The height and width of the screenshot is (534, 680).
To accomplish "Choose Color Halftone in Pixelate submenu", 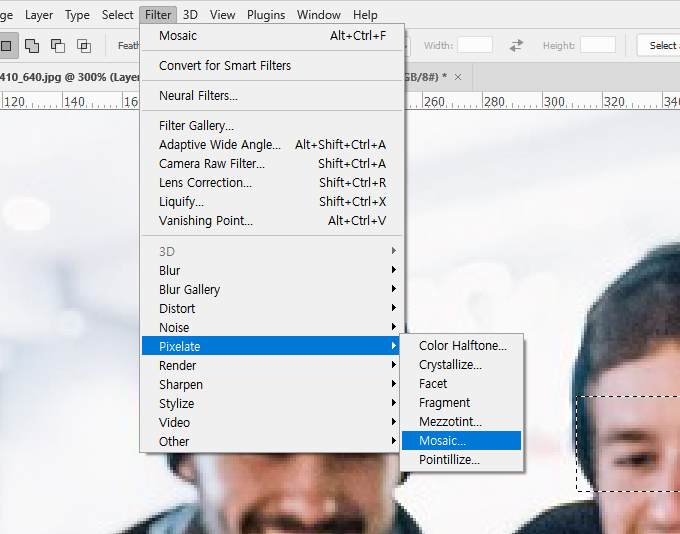I will pos(461,346).
